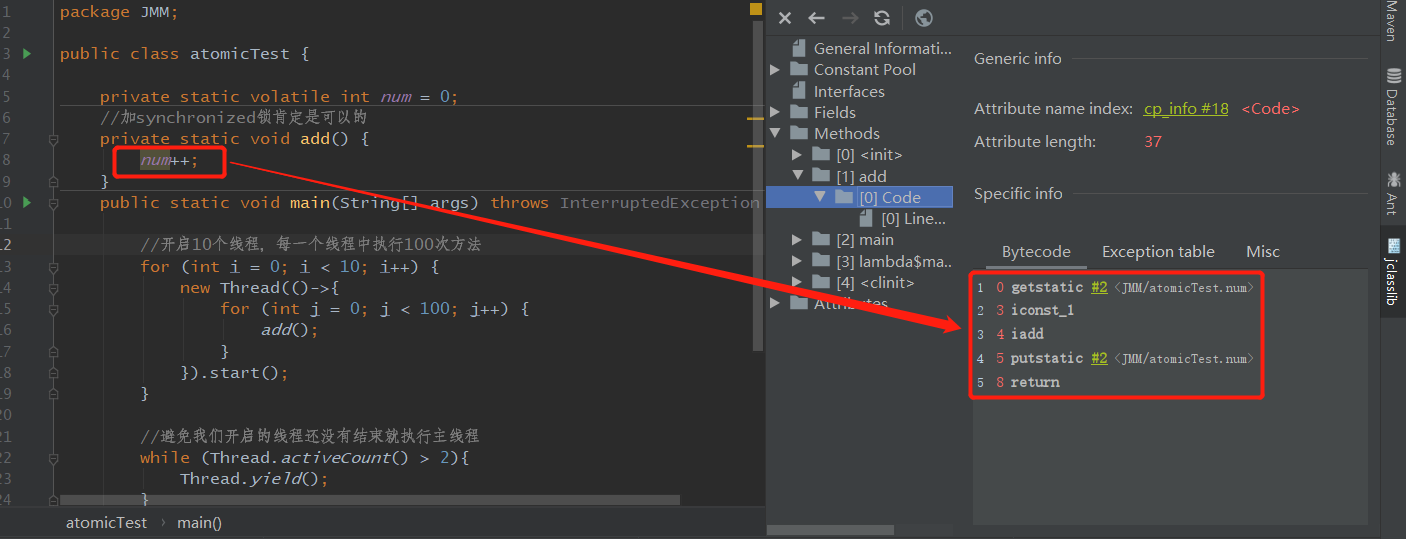Reload the class file in jclasslib
1406x539 pixels.
pos(881,18)
